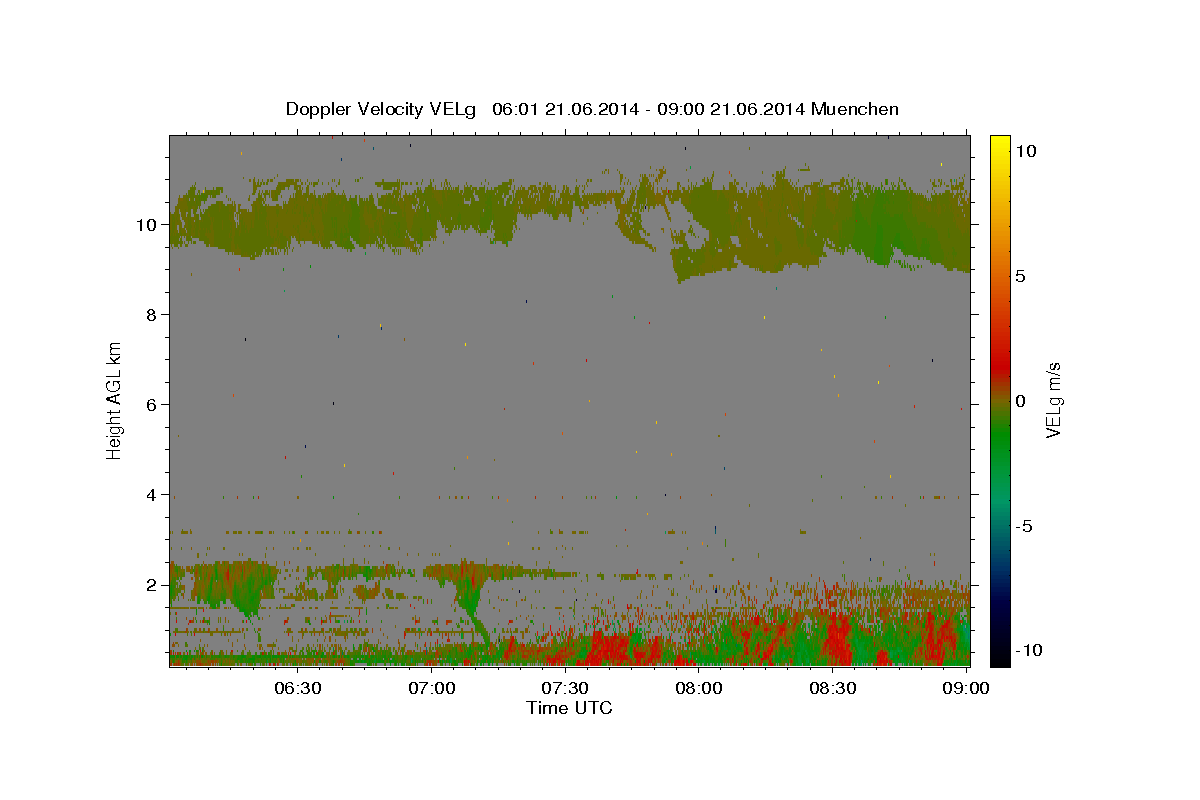Click the 06:30 time tick label
Image resolution: width=1200 pixels, height=800 pixels.
297,688
